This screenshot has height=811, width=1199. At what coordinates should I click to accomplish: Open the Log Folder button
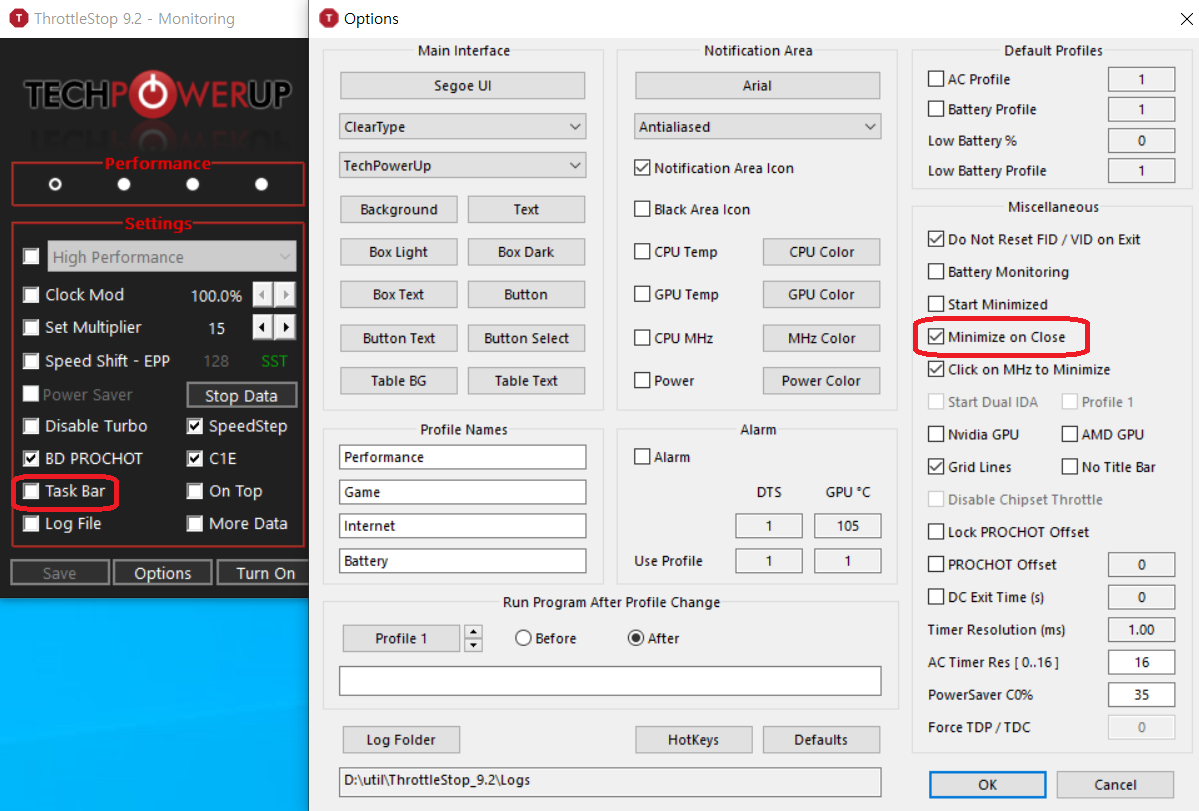coord(401,739)
